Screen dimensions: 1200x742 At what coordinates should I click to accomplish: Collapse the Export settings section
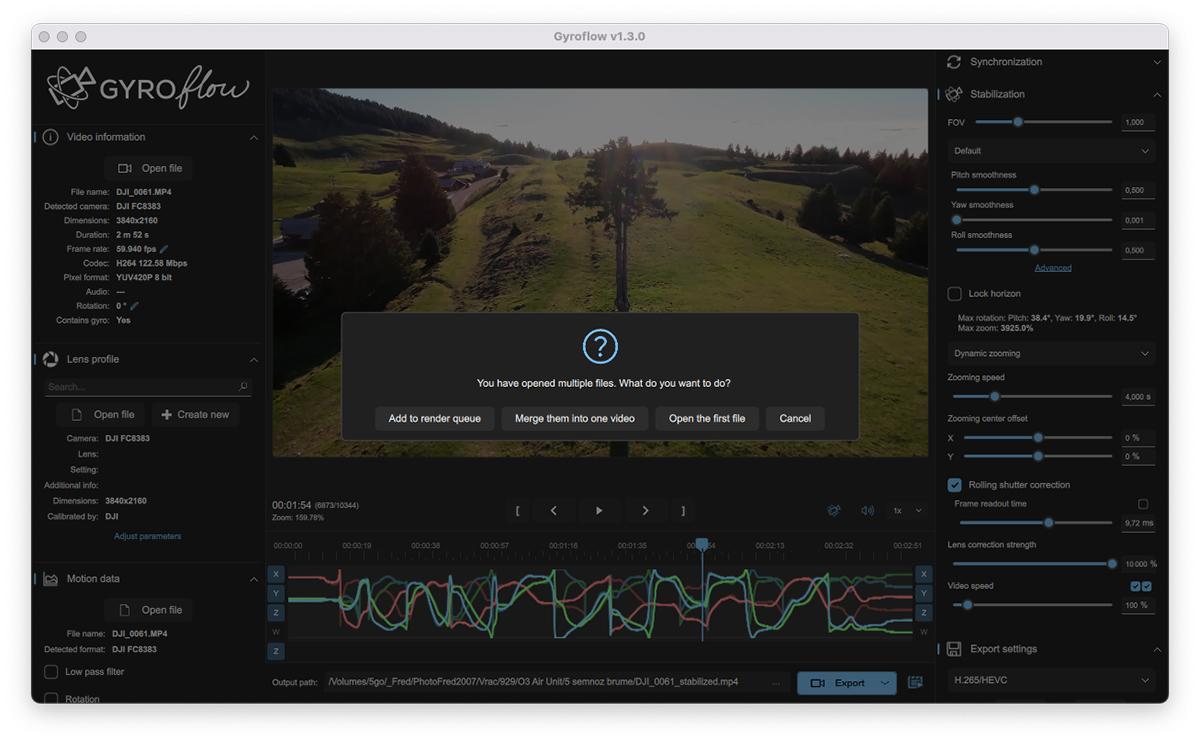[1157, 649]
